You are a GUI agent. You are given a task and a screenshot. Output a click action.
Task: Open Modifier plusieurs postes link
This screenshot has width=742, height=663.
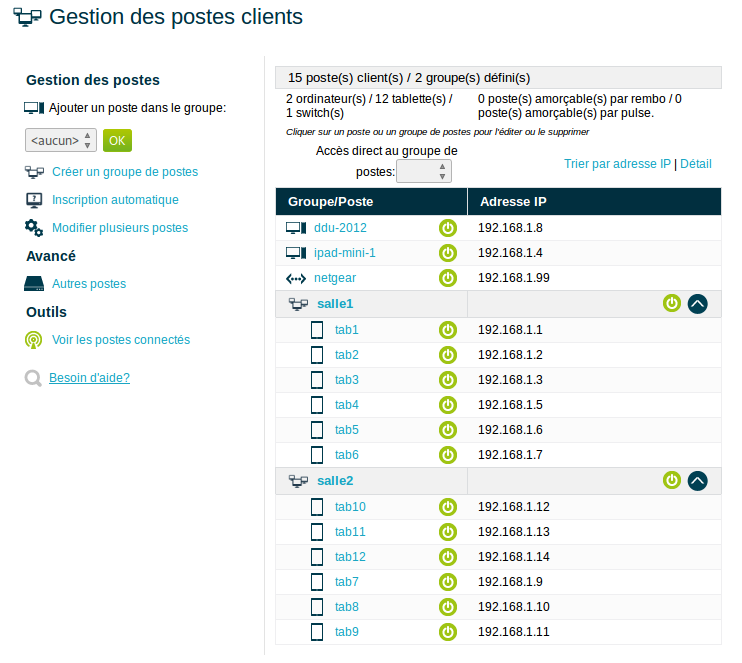[120, 228]
